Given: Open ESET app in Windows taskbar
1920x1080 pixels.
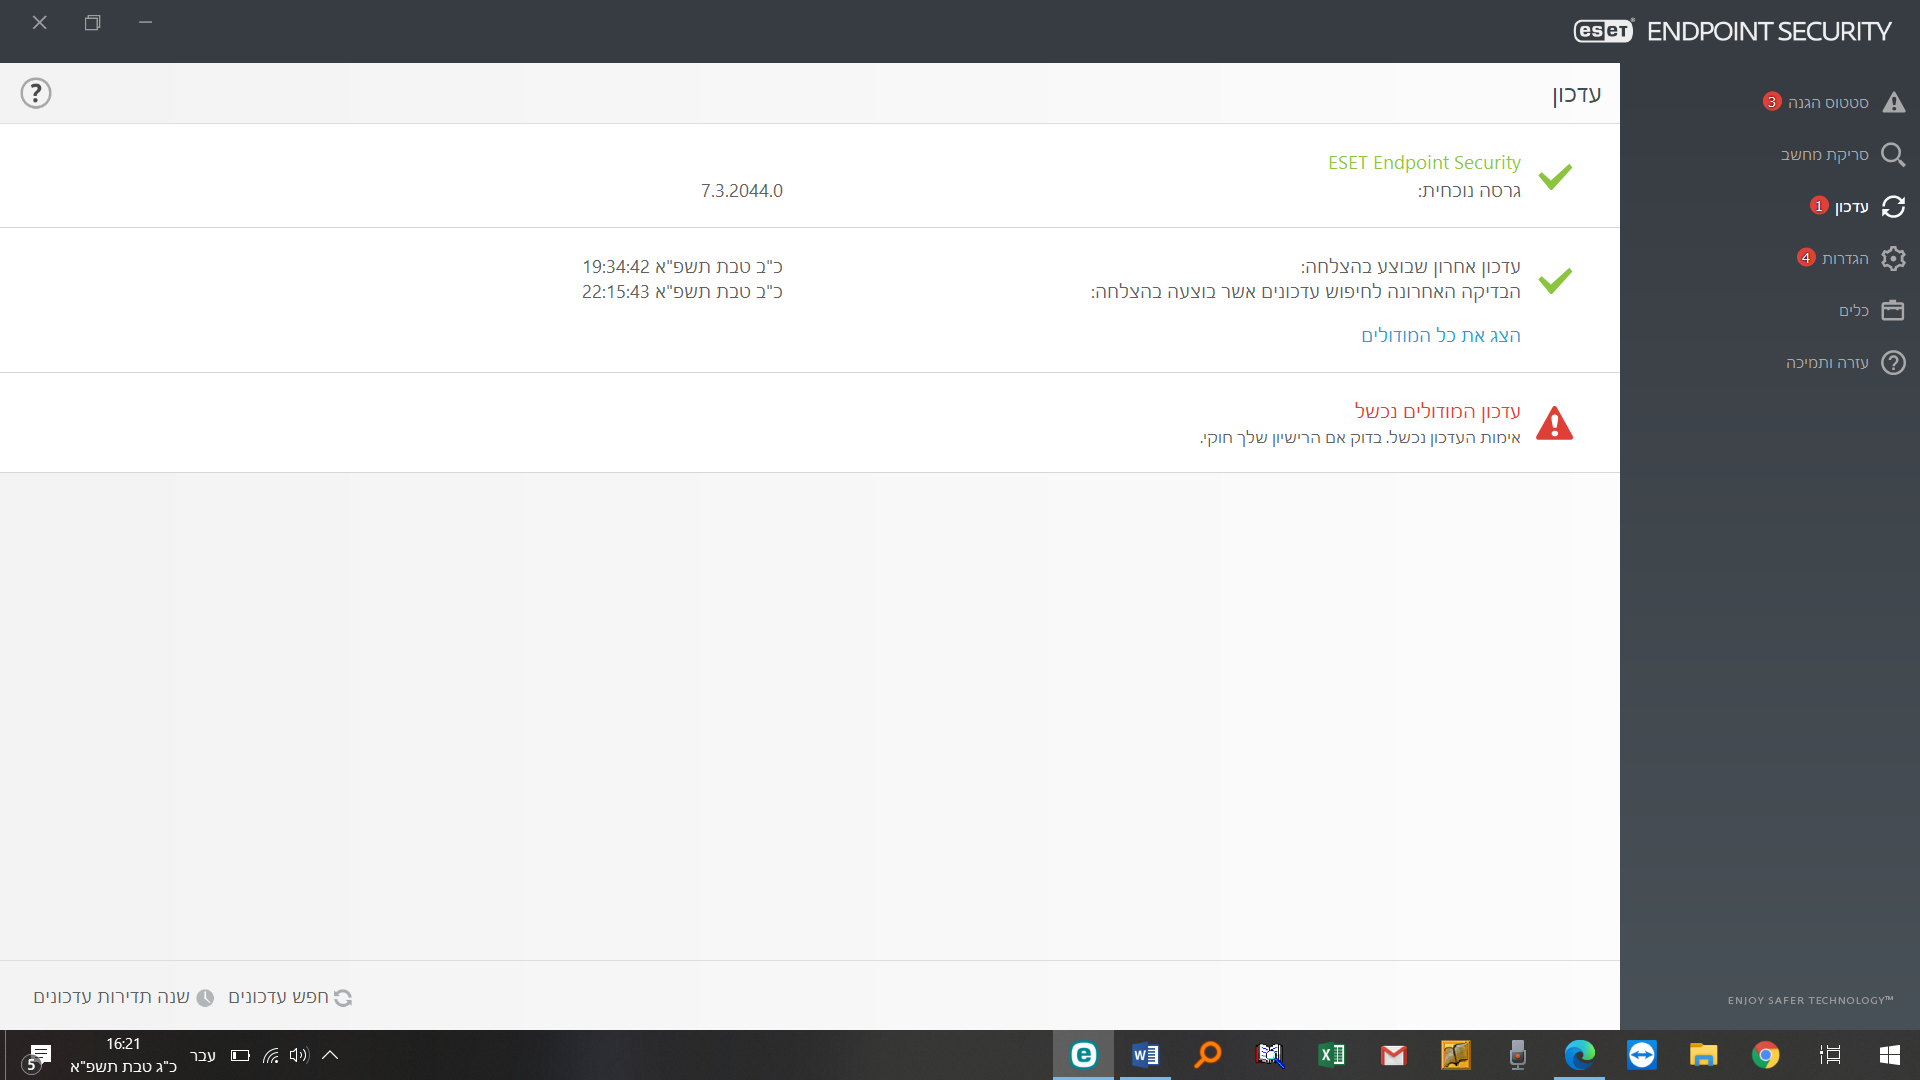Looking at the screenshot, I should tap(1083, 1055).
